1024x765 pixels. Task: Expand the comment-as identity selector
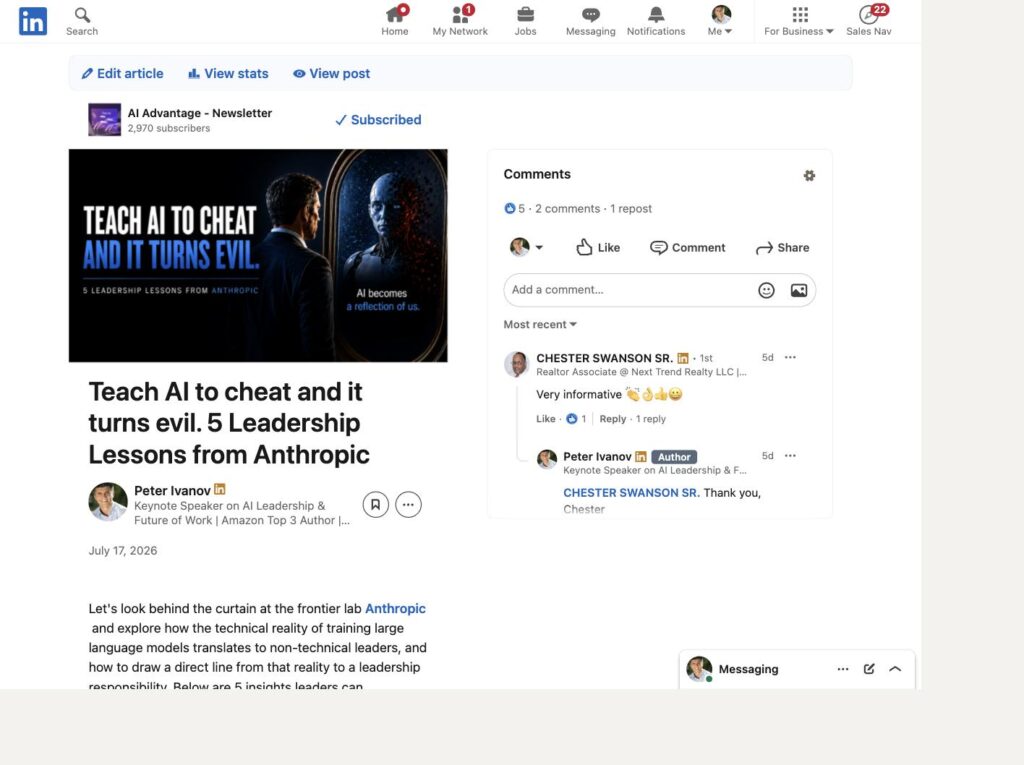[526, 247]
